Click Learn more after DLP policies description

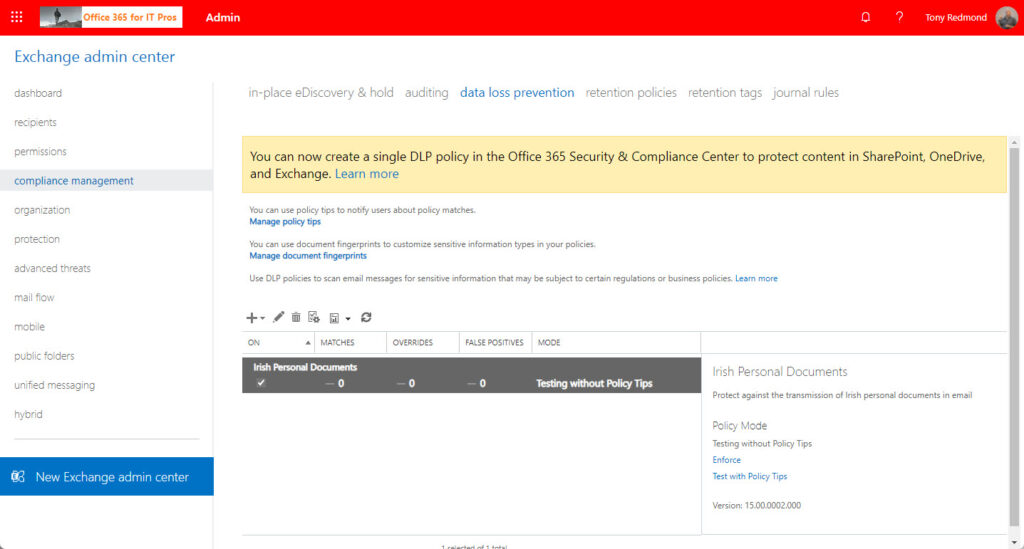(x=756, y=279)
